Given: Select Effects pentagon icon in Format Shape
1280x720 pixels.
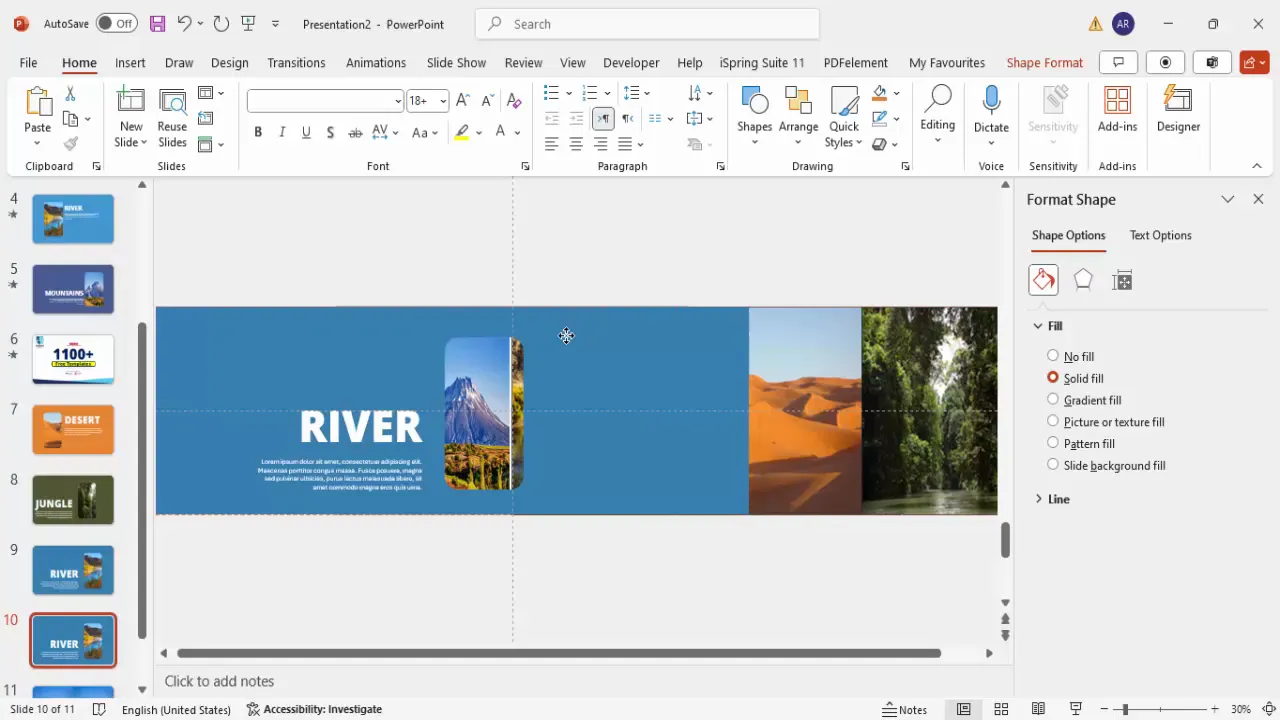Looking at the screenshot, I should click(x=1083, y=280).
